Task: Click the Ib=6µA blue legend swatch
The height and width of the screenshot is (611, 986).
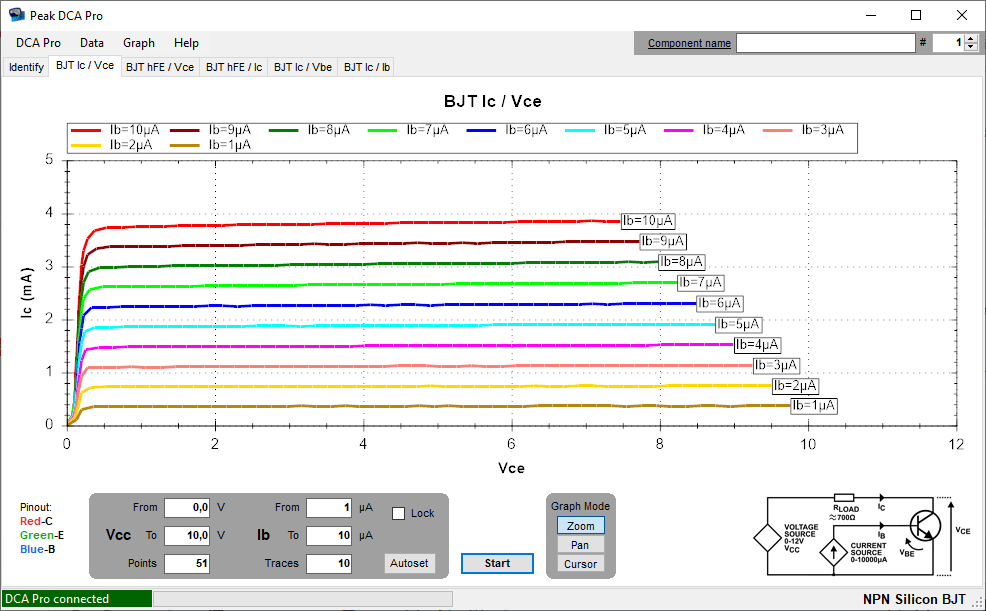Action: [x=482, y=130]
